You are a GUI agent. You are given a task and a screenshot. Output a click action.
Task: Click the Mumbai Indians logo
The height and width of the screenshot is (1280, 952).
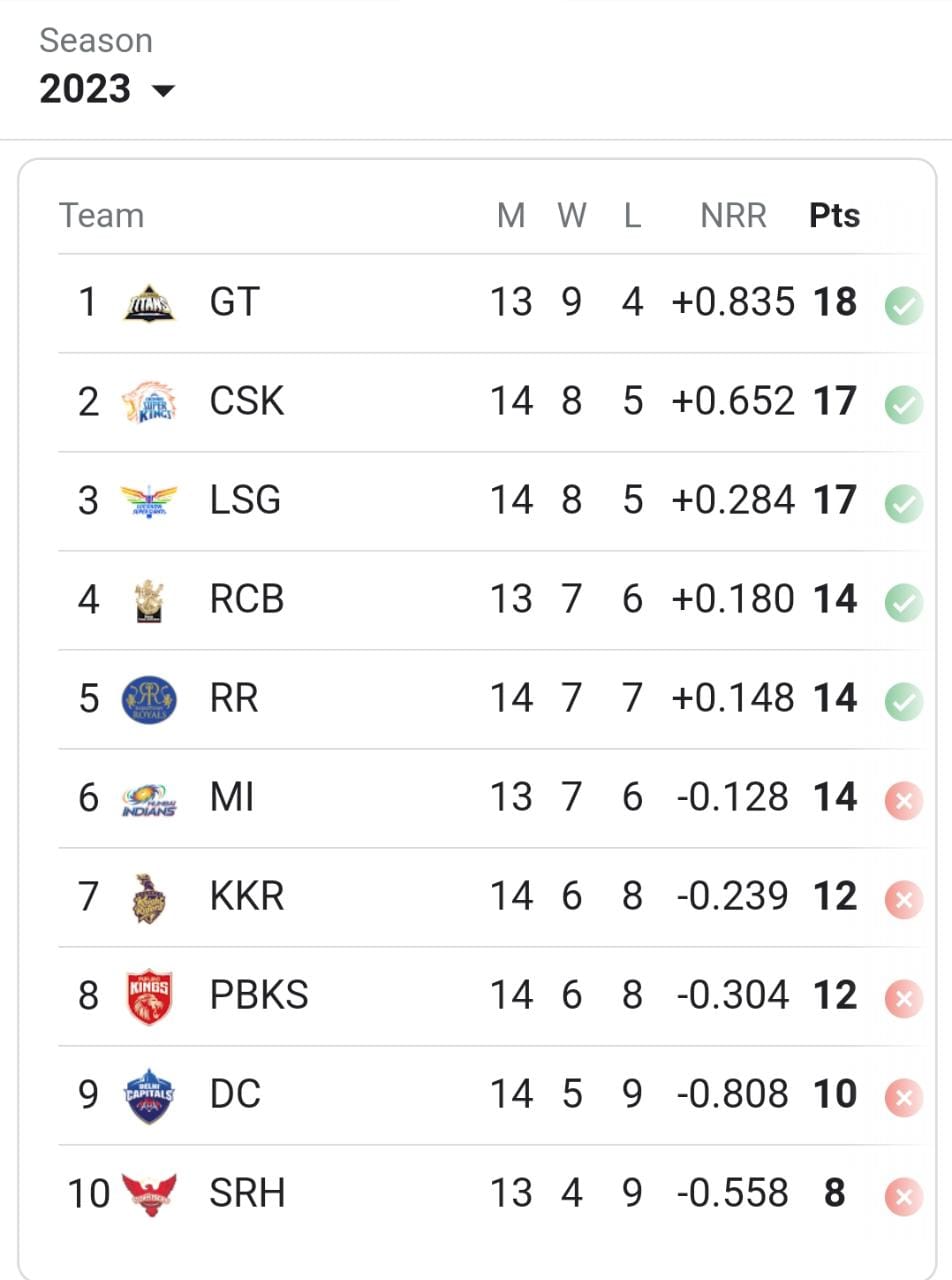pos(149,798)
